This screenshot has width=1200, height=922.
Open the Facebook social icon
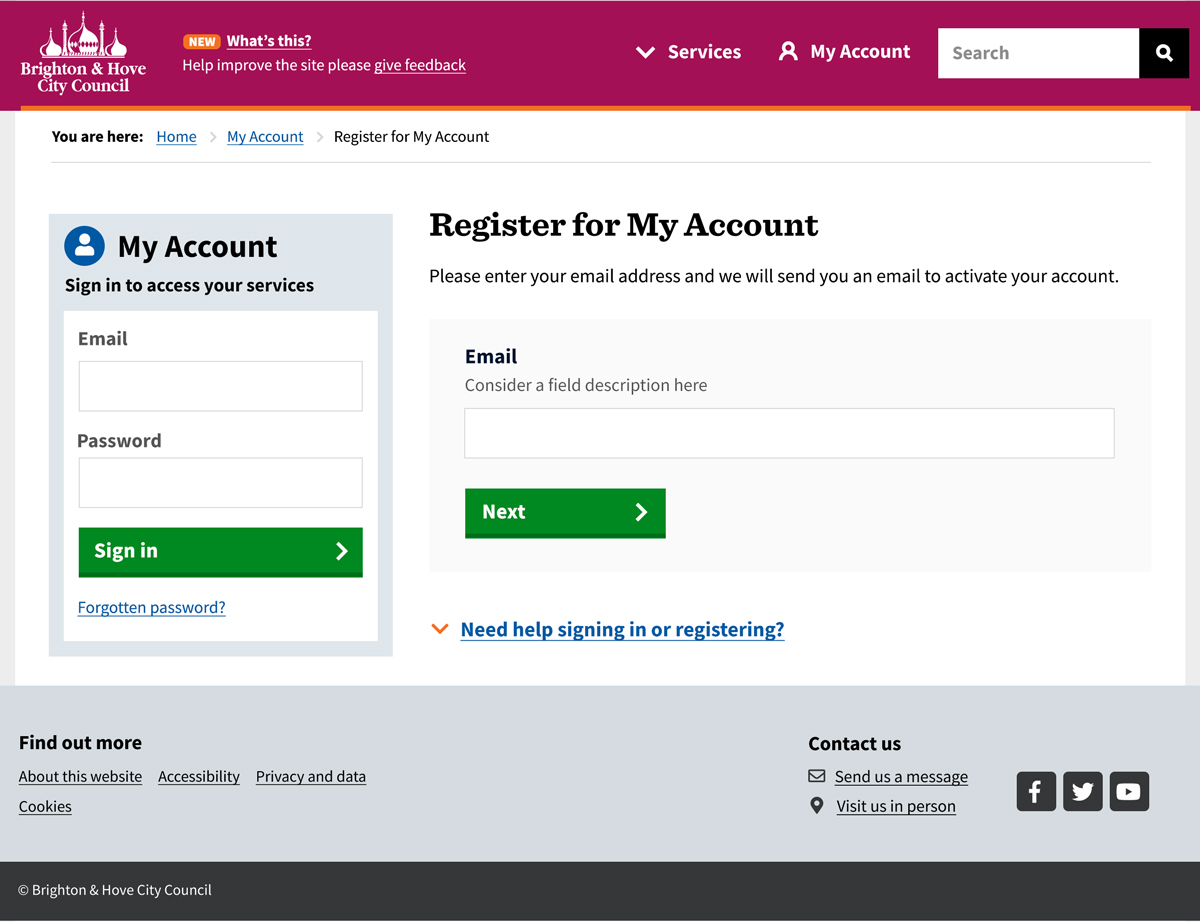pyautogui.click(x=1036, y=791)
